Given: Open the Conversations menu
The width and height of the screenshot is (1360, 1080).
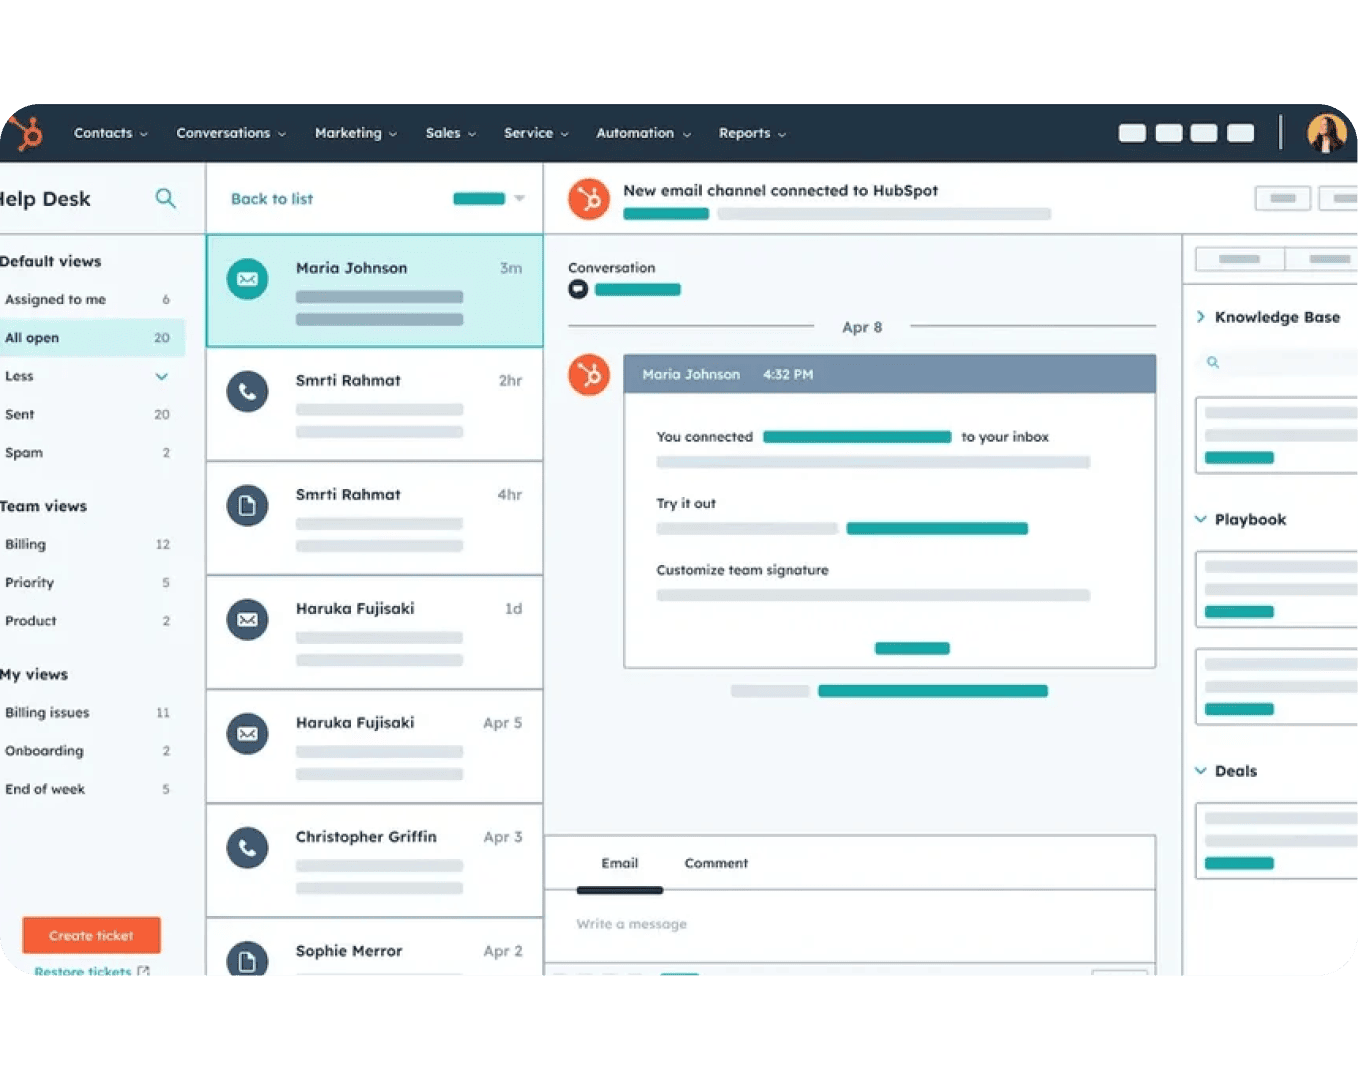Looking at the screenshot, I should pyautogui.click(x=231, y=133).
